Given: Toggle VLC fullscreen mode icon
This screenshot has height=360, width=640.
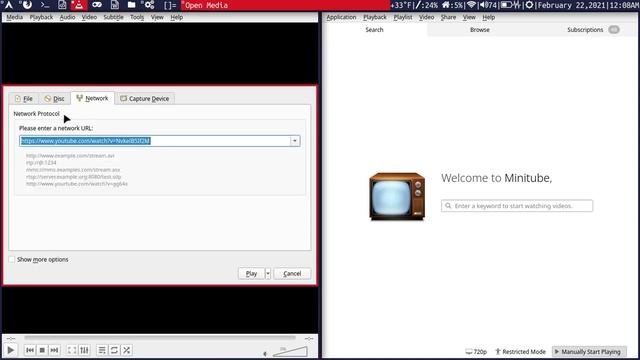Looking at the screenshot, I should tap(72, 350).
